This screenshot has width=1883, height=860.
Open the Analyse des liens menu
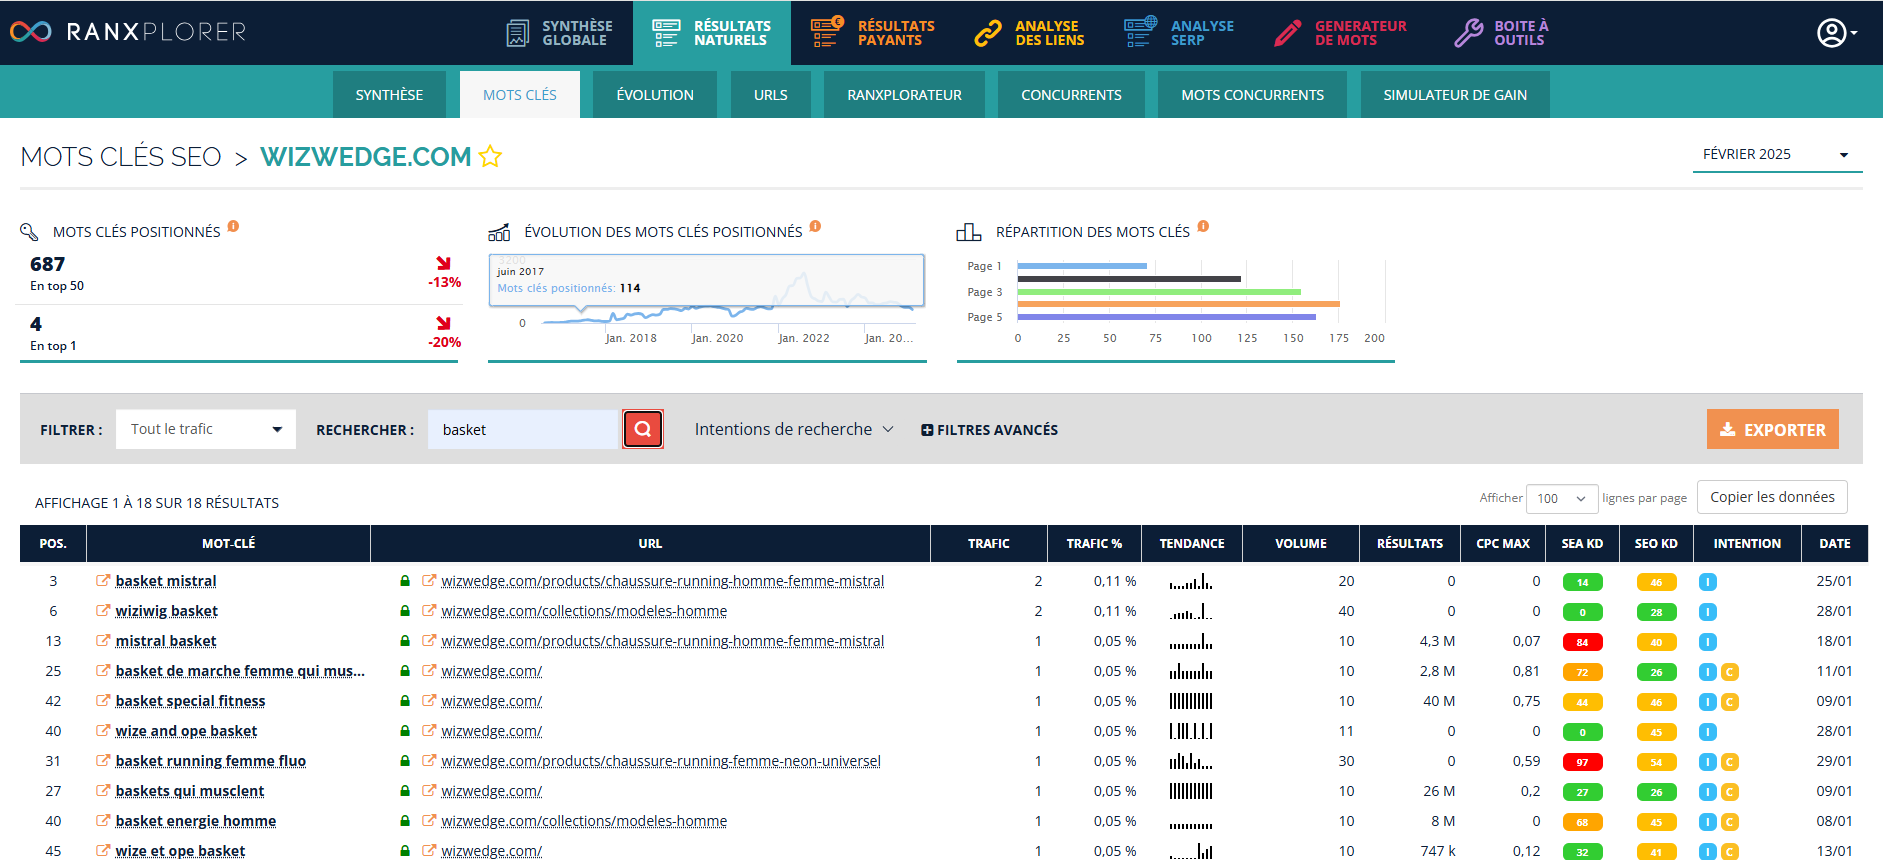click(x=1029, y=33)
